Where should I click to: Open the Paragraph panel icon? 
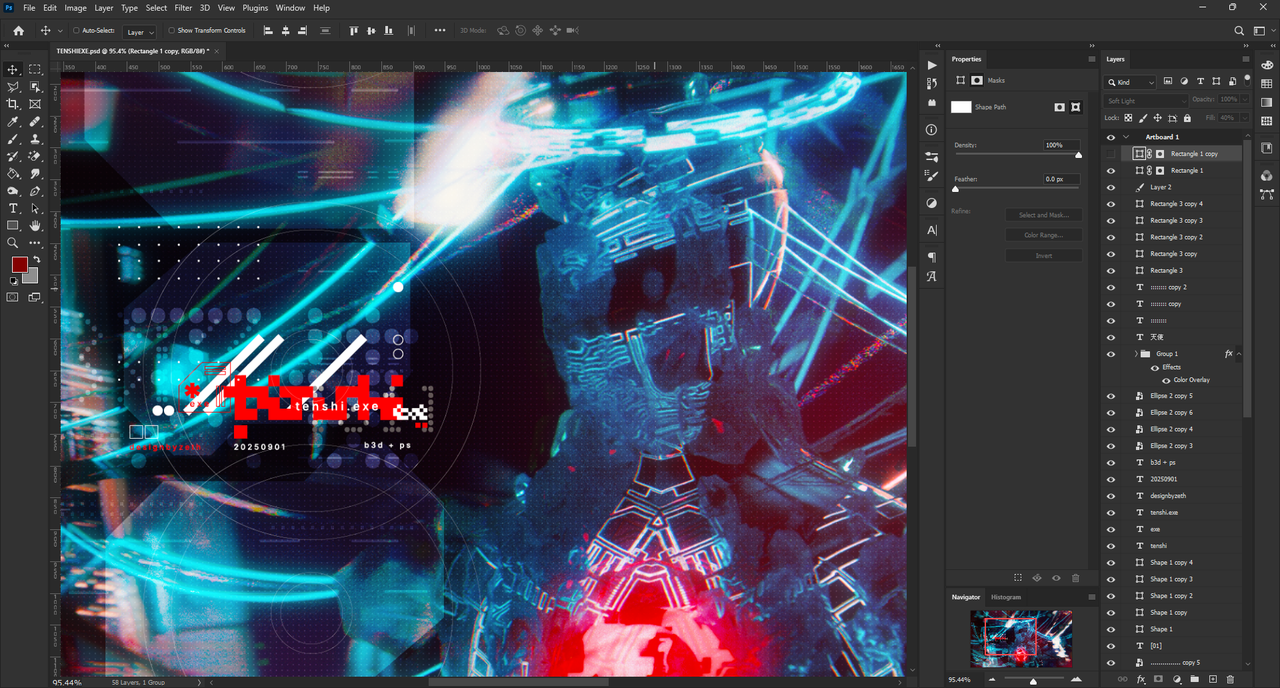coord(931,257)
